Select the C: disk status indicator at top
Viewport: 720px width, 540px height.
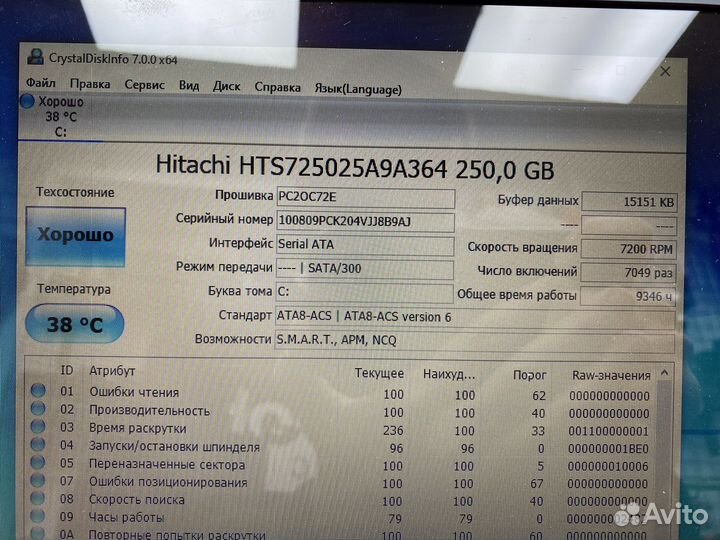click(53, 117)
